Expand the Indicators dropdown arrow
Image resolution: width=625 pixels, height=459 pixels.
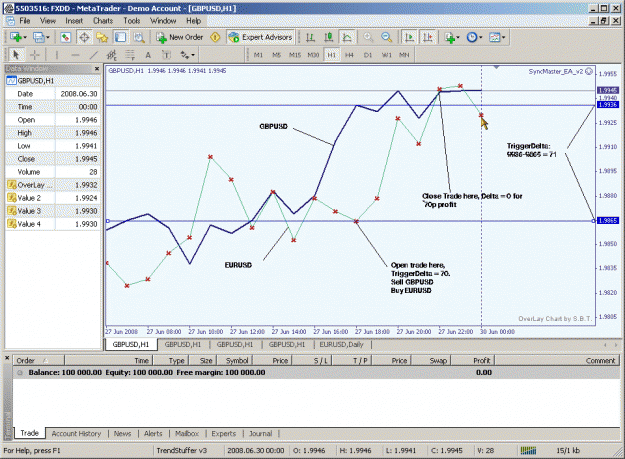(x=458, y=37)
